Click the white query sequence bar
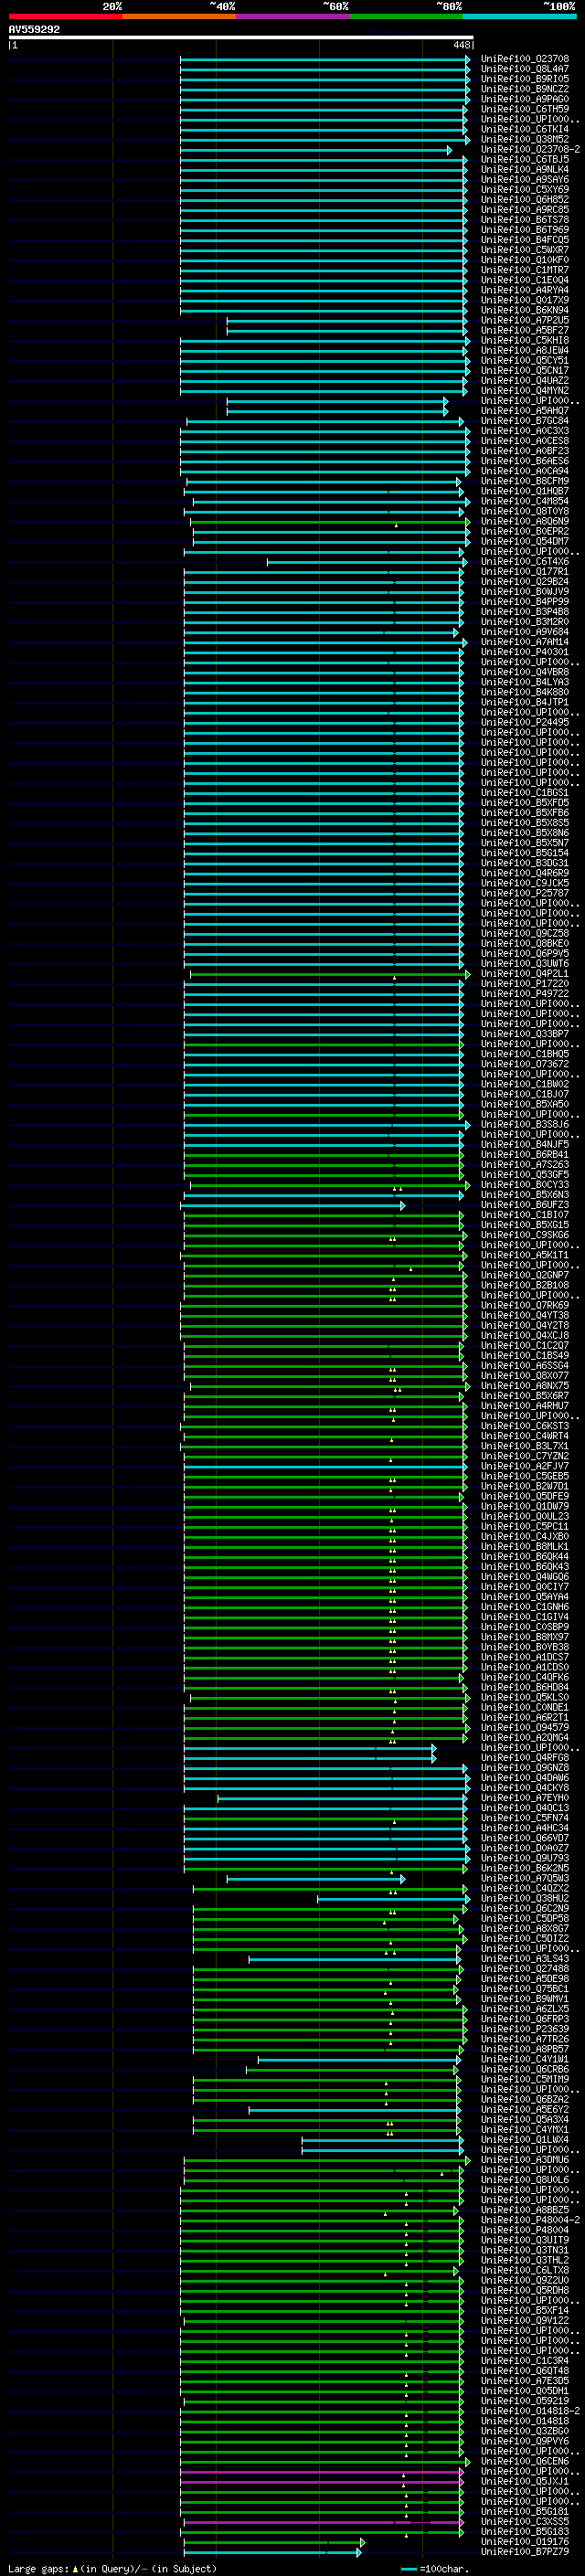The width and height of the screenshot is (585, 2576). pyautogui.click(x=241, y=38)
